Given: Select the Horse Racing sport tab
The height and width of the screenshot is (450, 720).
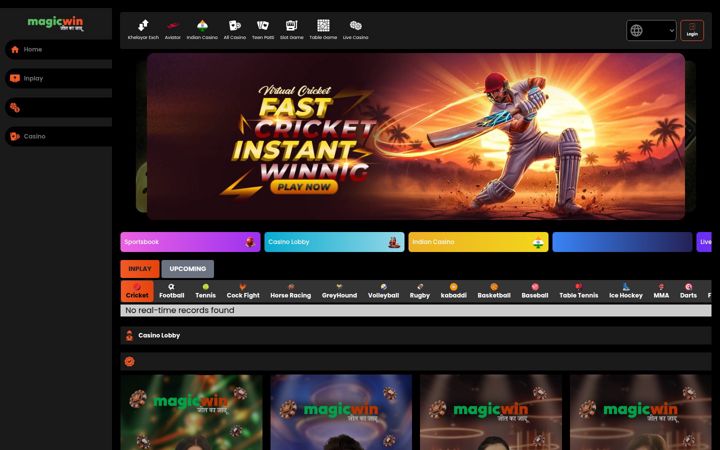Looking at the screenshot, I should click(291, 291).
